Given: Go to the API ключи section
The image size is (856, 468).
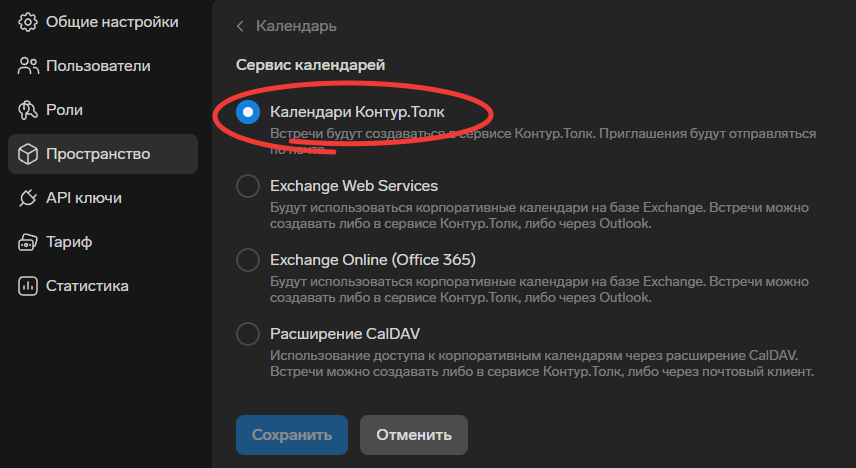Looking at the screenshot, I should point(84,198).
